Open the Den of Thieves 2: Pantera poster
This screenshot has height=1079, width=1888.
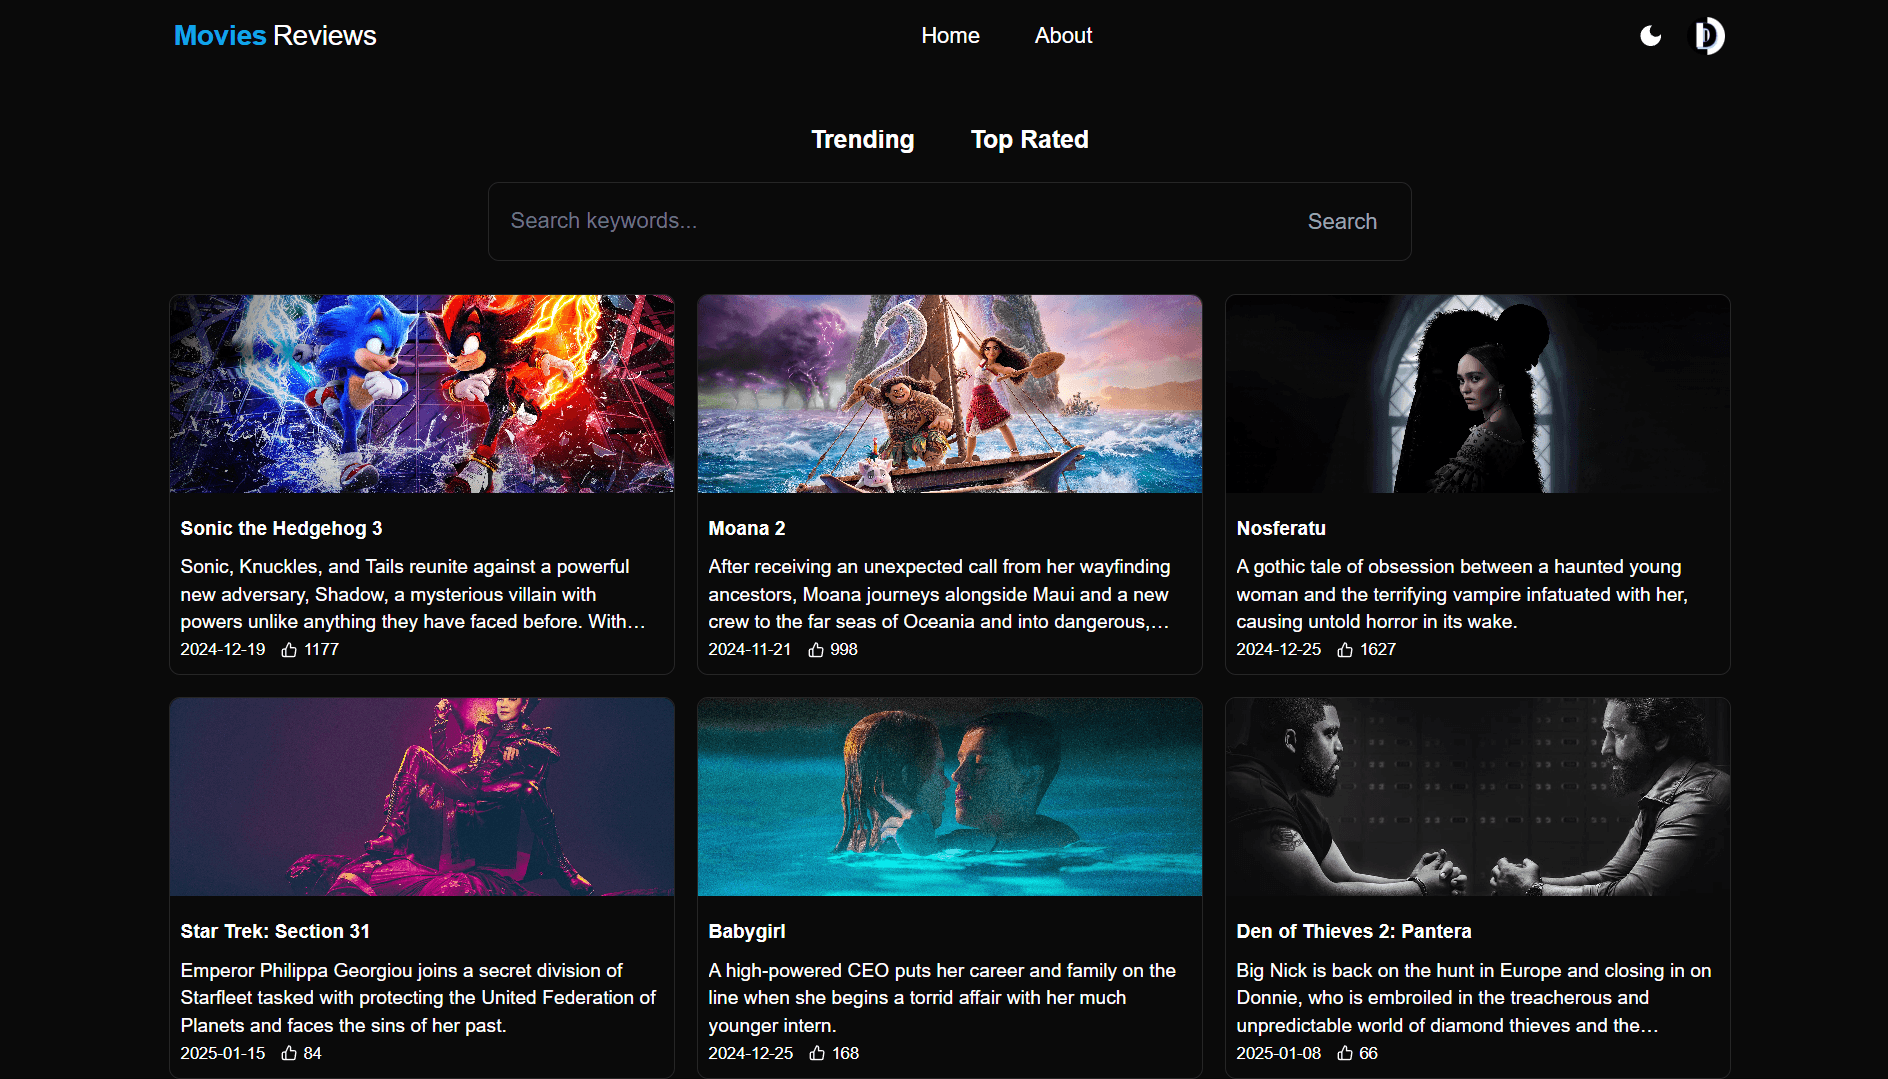(x=1478, y=797)
